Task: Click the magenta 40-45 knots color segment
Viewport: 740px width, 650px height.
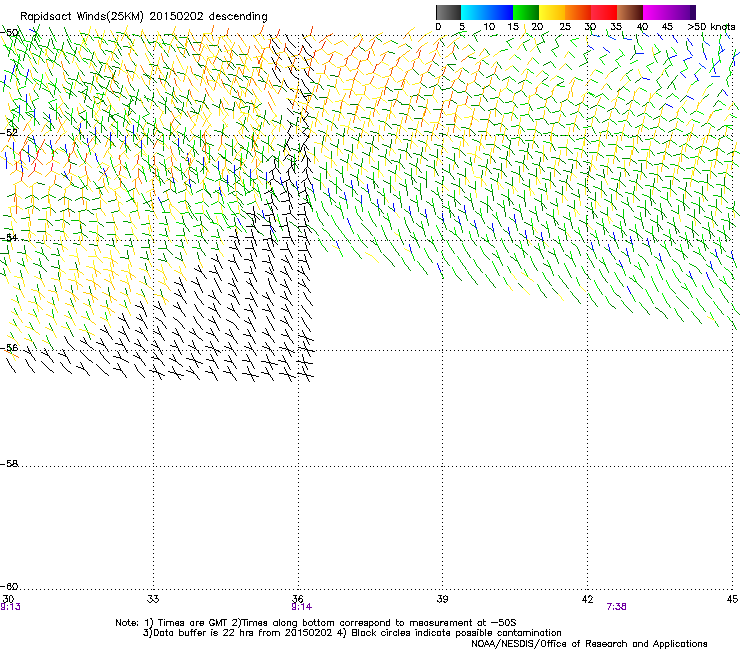Action: [x=656, y=12]
